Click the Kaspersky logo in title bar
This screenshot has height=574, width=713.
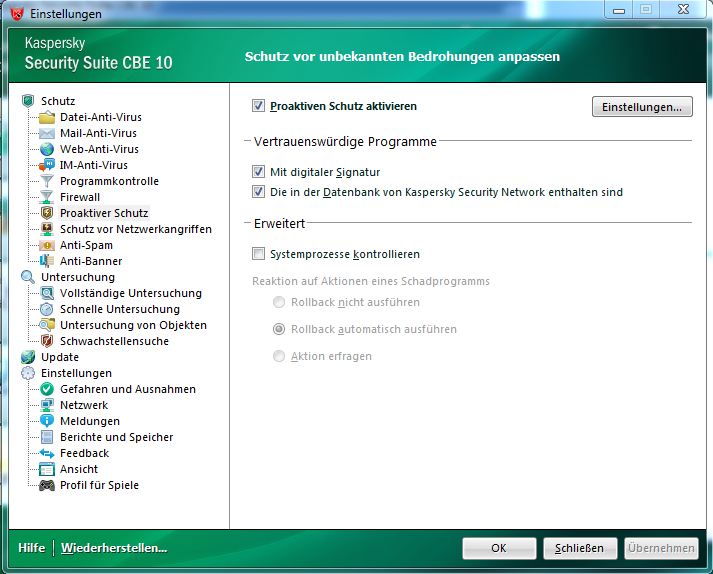tap(17, 14)
